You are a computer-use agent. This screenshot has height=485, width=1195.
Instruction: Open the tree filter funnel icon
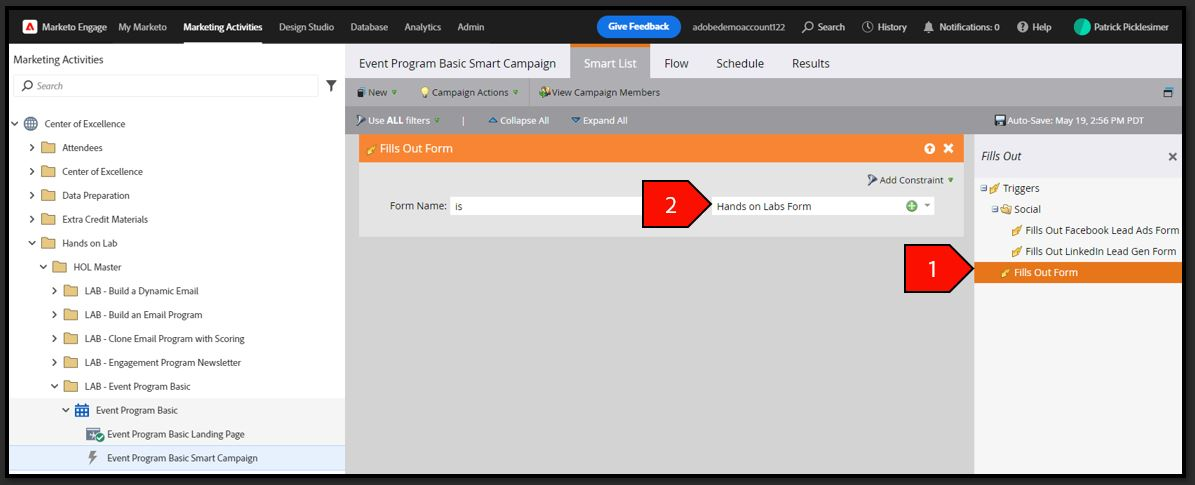click(x=332, y=85)
